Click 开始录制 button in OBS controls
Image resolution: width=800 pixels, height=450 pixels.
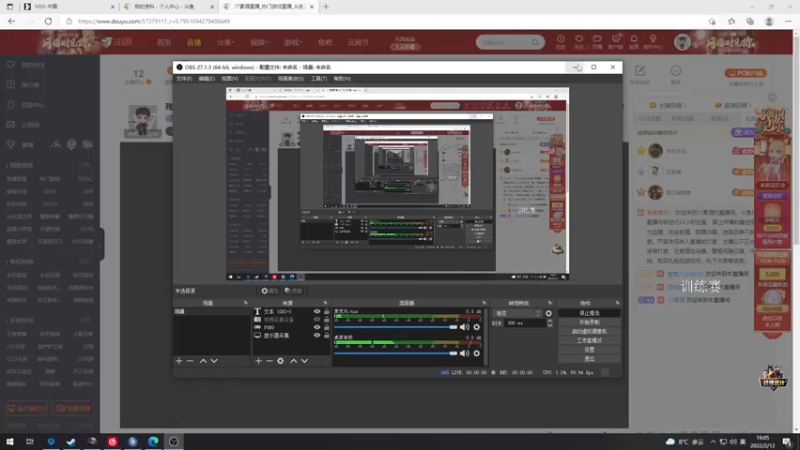pyautogui.click(x=589, y=322)
